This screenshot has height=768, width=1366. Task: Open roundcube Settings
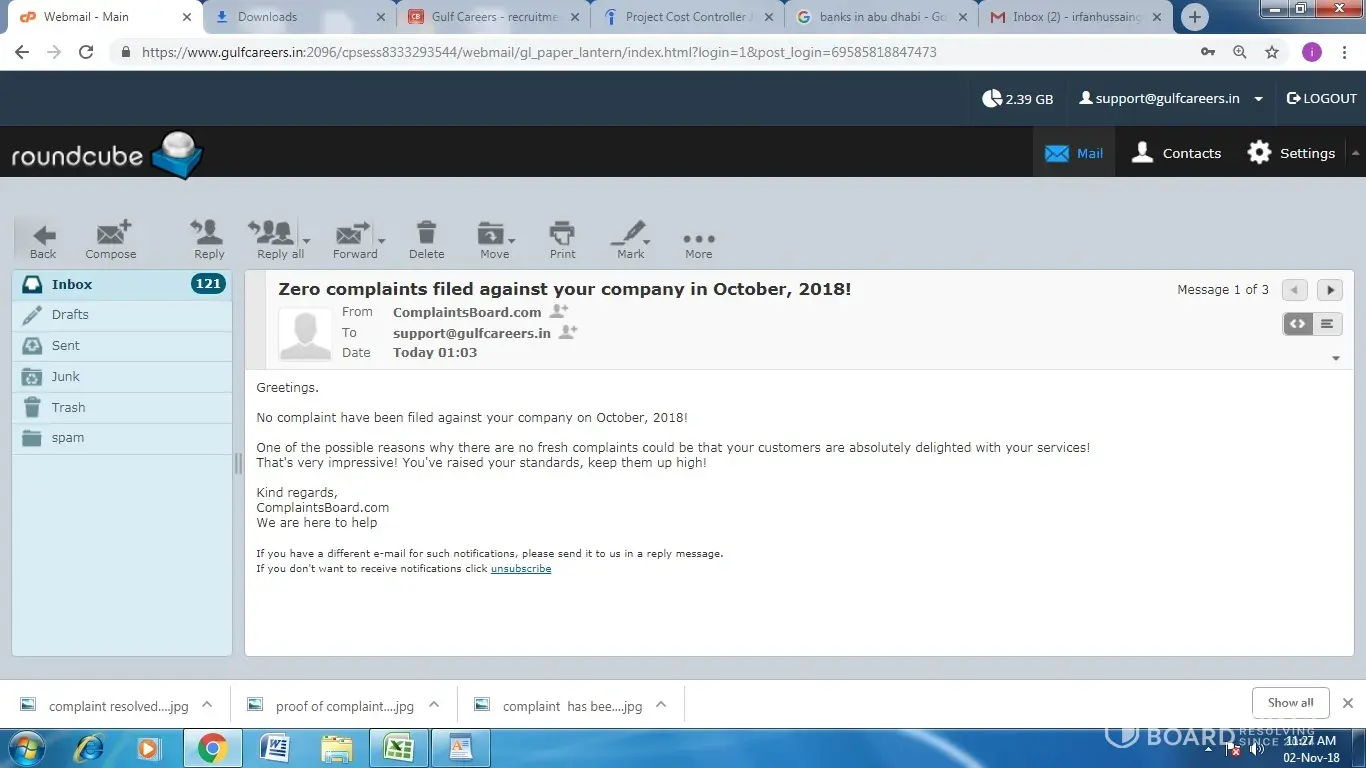coord(1291,153)
